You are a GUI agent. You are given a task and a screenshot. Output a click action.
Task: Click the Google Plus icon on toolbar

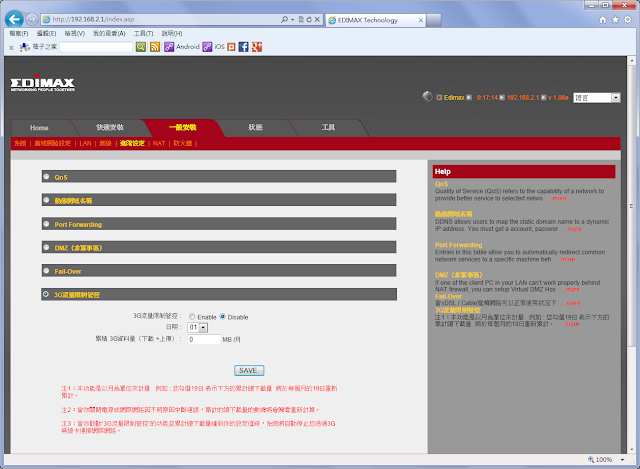[x=257, y=47]
